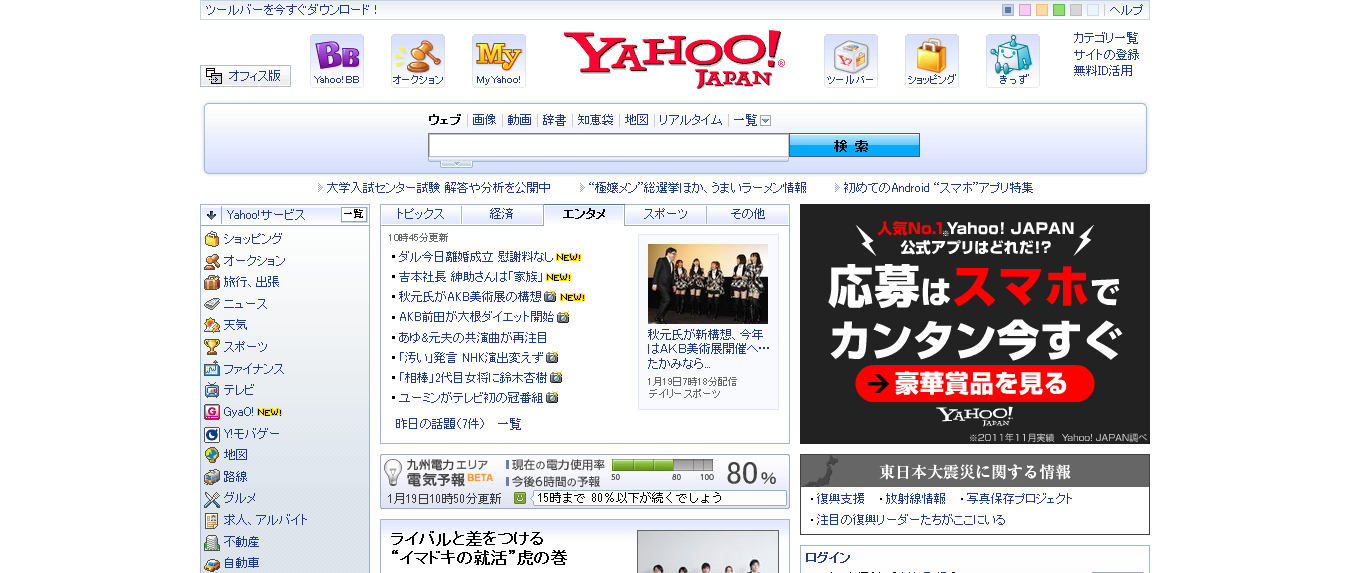This screenshot has width=1349, height=573.
Task: Open the サイトの登録 link
Action: point(1106,54)
